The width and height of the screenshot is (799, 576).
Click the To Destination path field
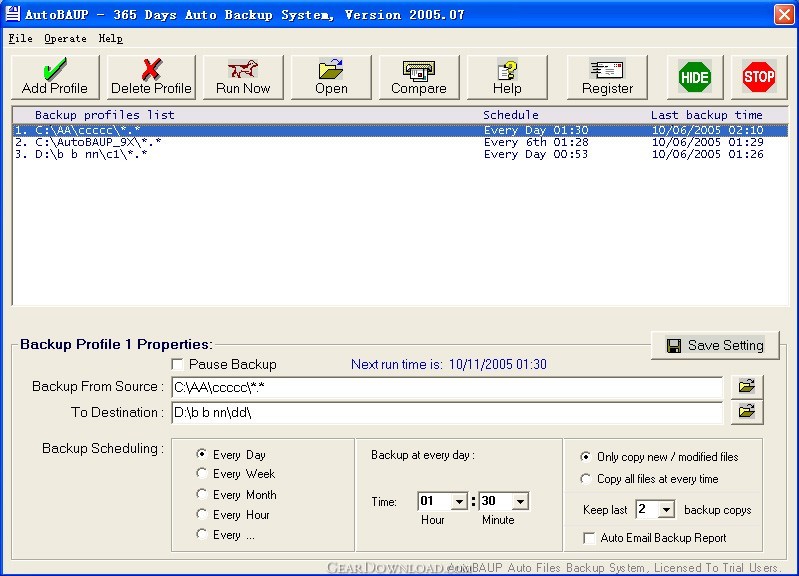[x=447, y=412]
